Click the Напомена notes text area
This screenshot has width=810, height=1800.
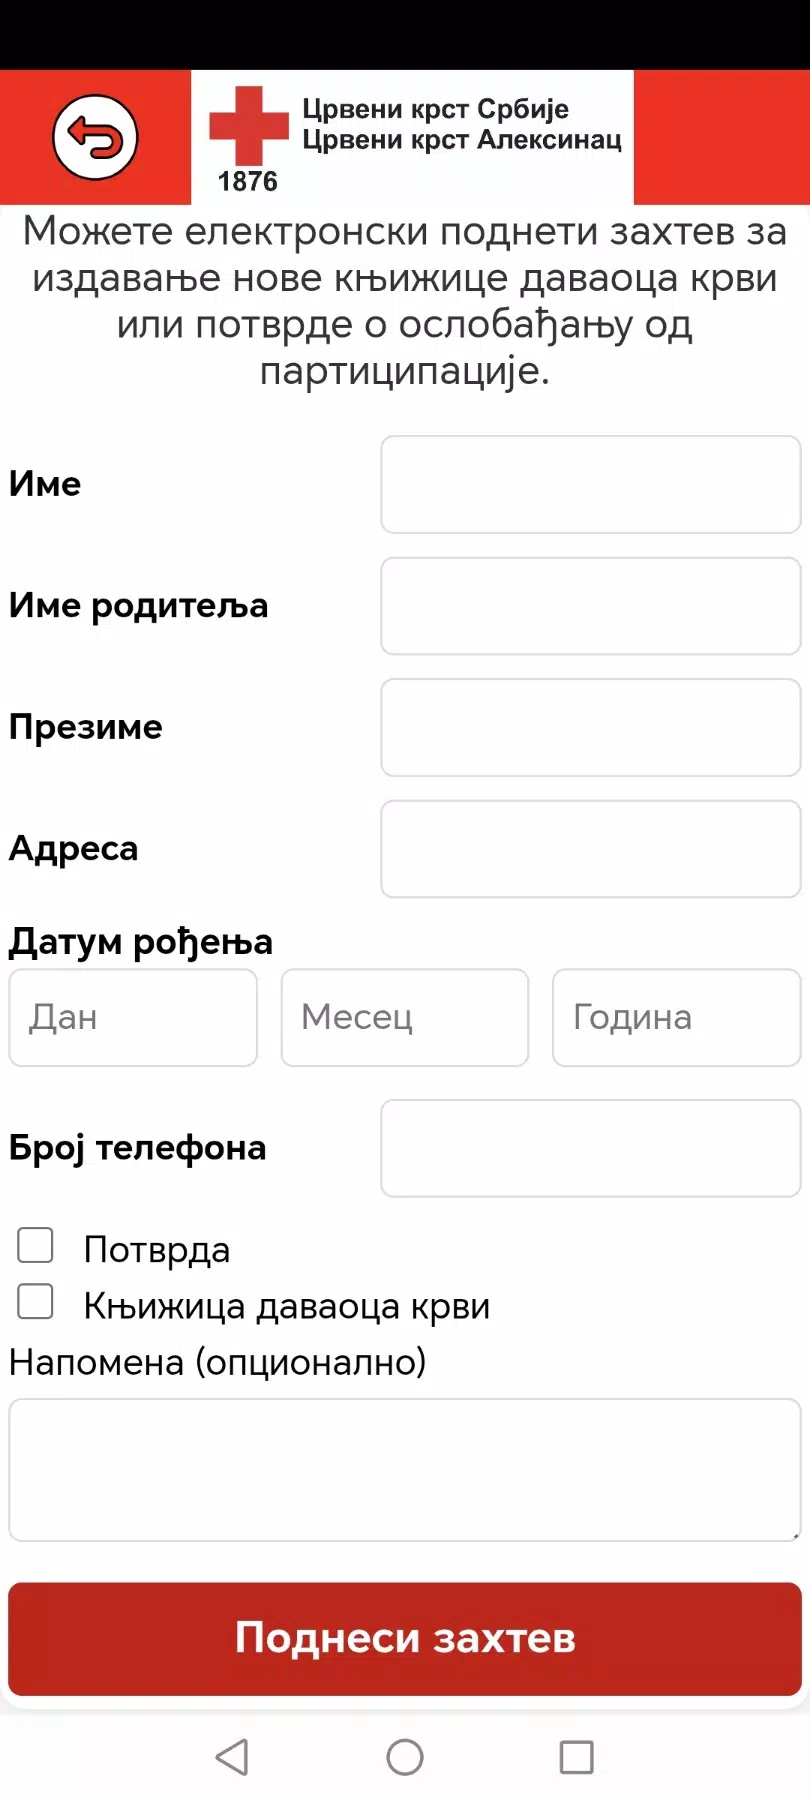pyautogui.click(x=405, y=1469)
